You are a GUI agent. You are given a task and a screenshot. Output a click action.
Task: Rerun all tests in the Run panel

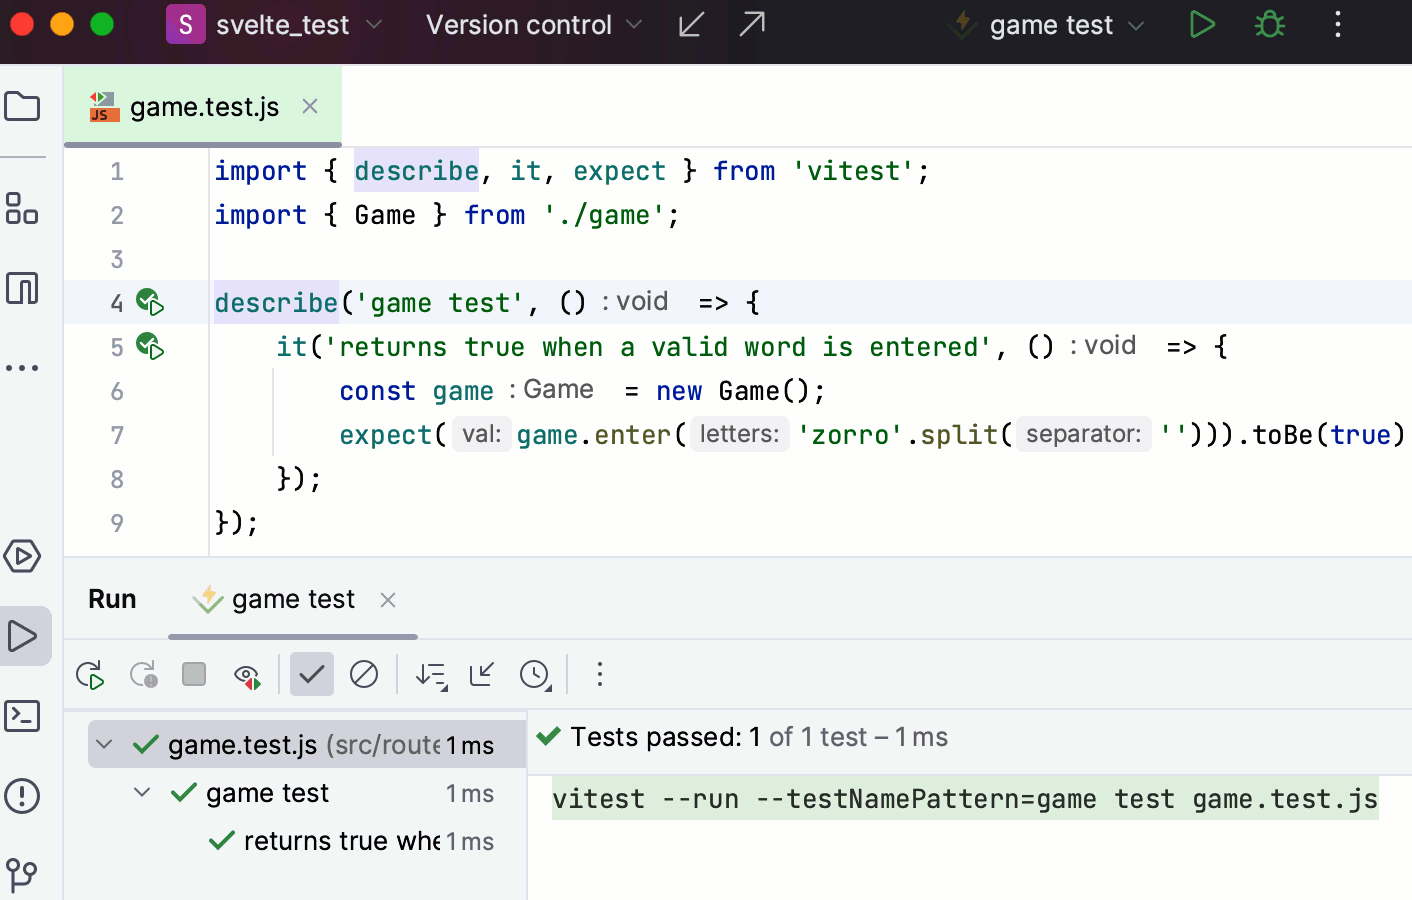pos(89,674)
